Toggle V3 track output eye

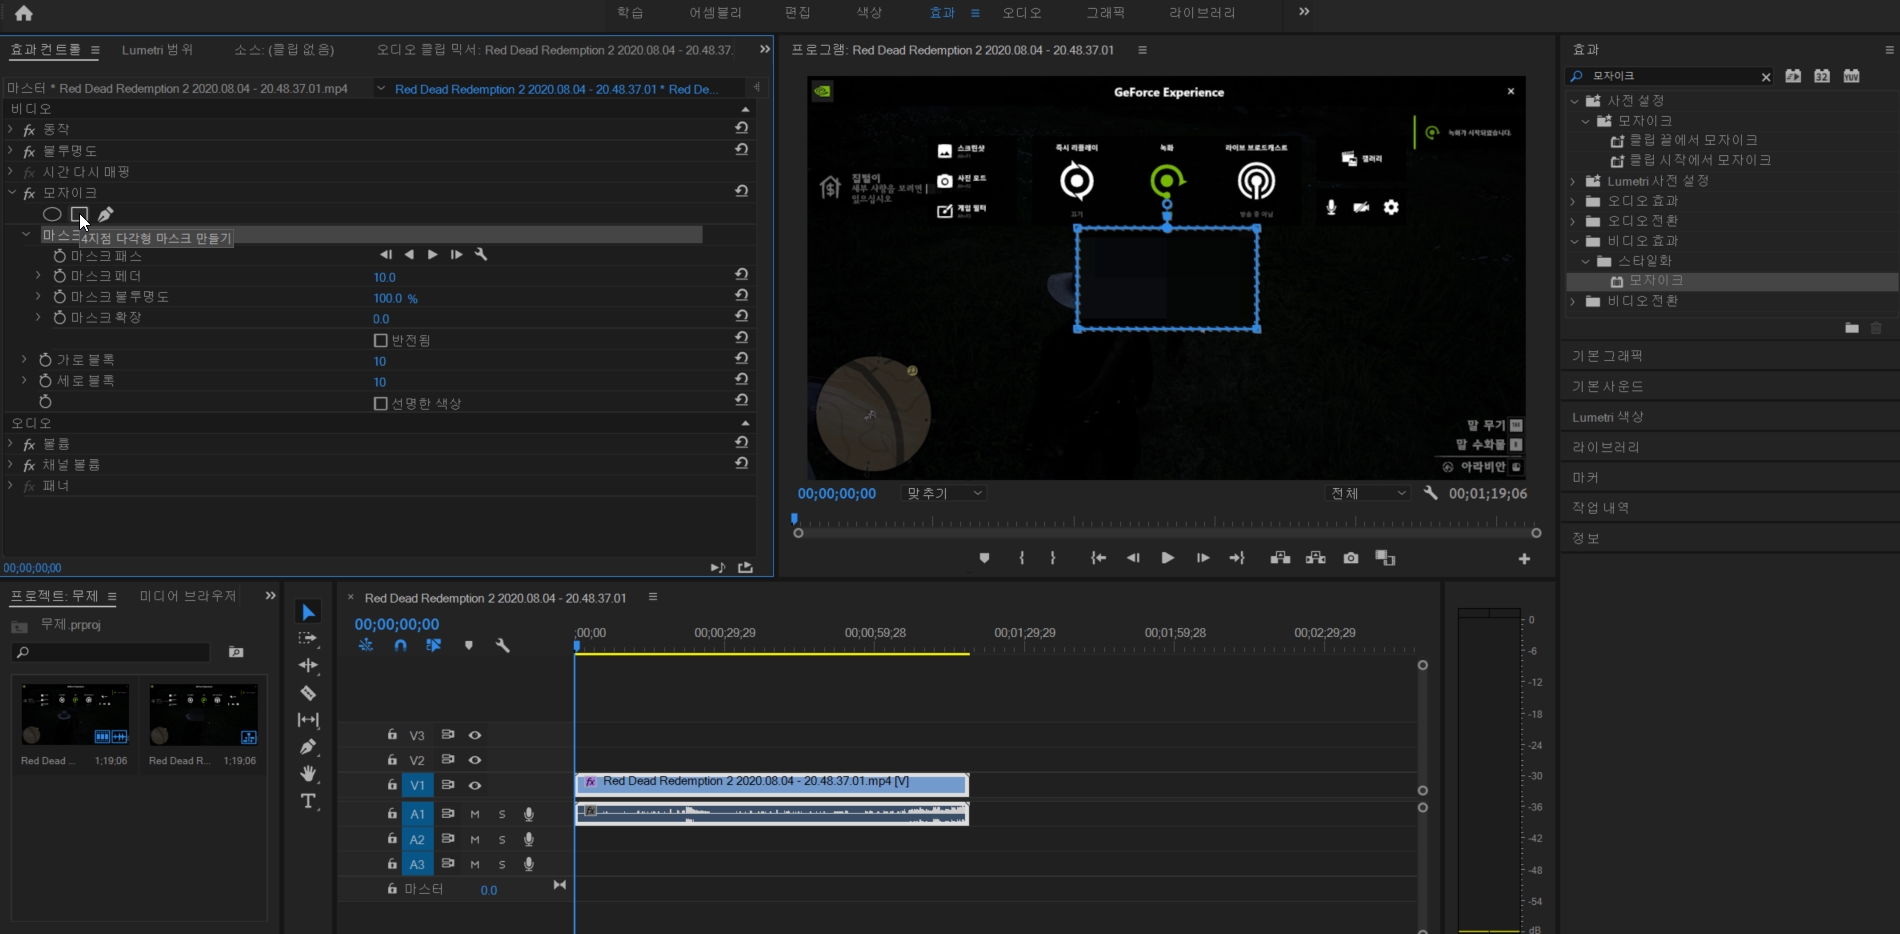[x=475, y=735]
